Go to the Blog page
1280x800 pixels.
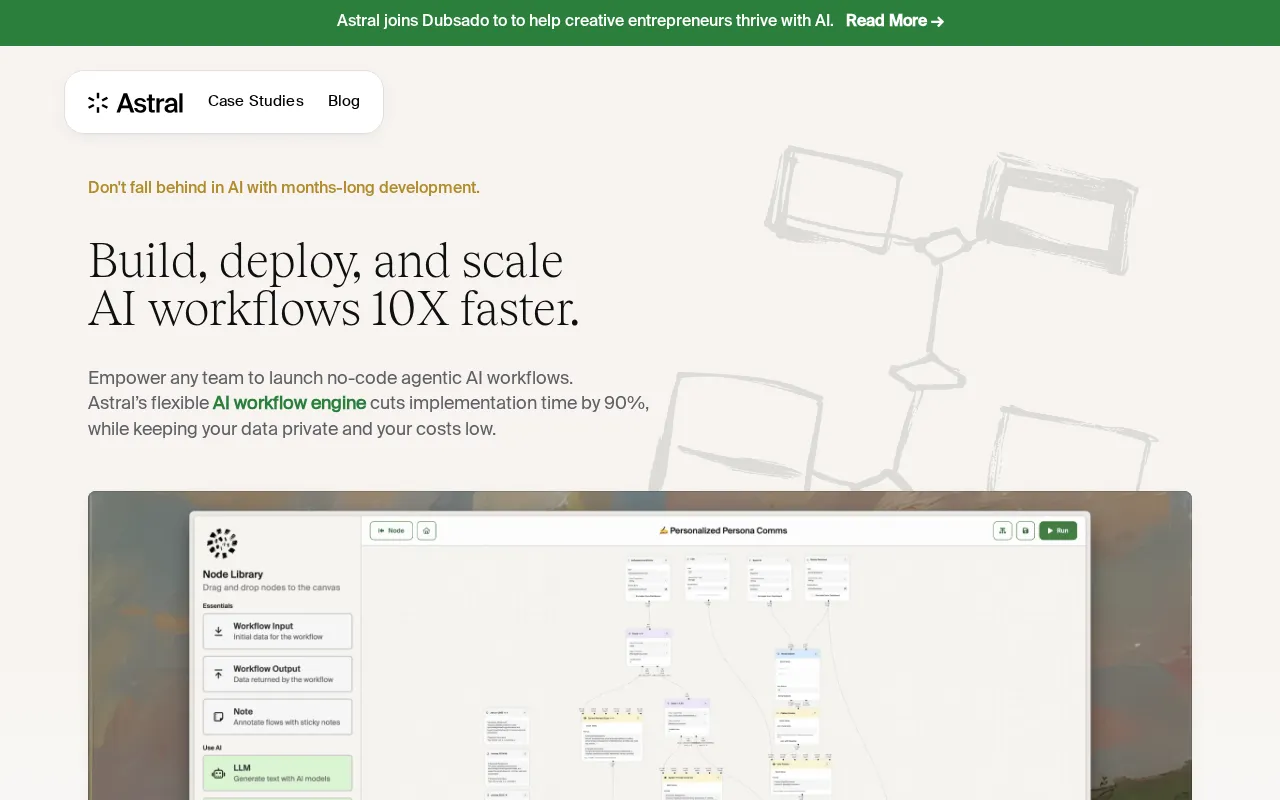pos(344,101)
